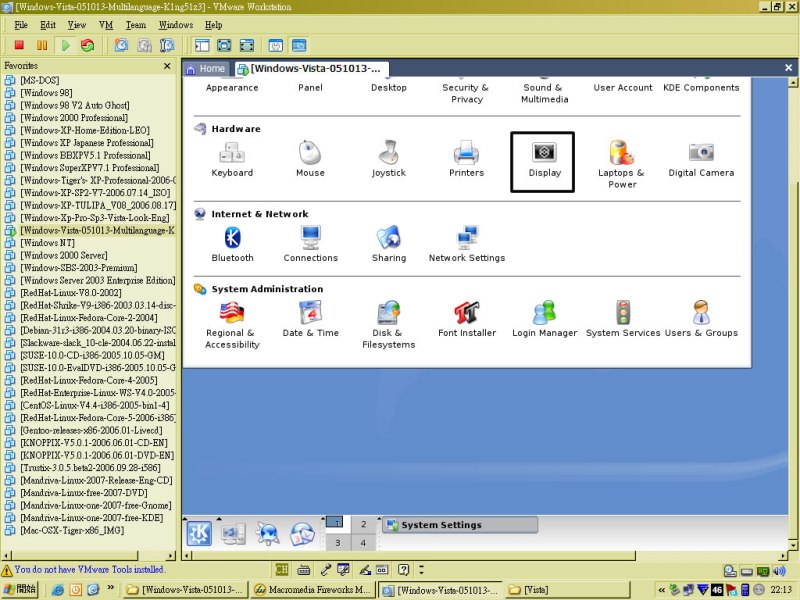Screen dimensions: 800x600
Task: Open the VM menu
Action: point(106,24)
